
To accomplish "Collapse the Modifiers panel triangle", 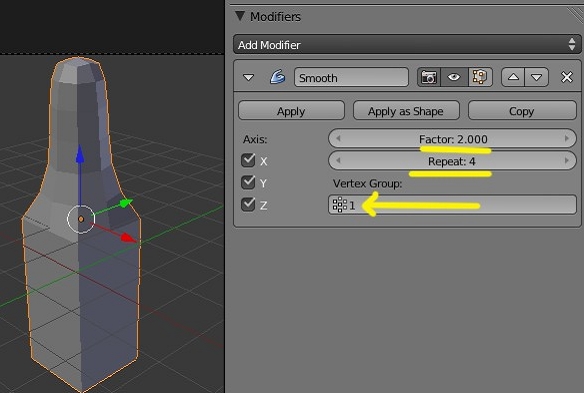I will click(x=240, y=16).
